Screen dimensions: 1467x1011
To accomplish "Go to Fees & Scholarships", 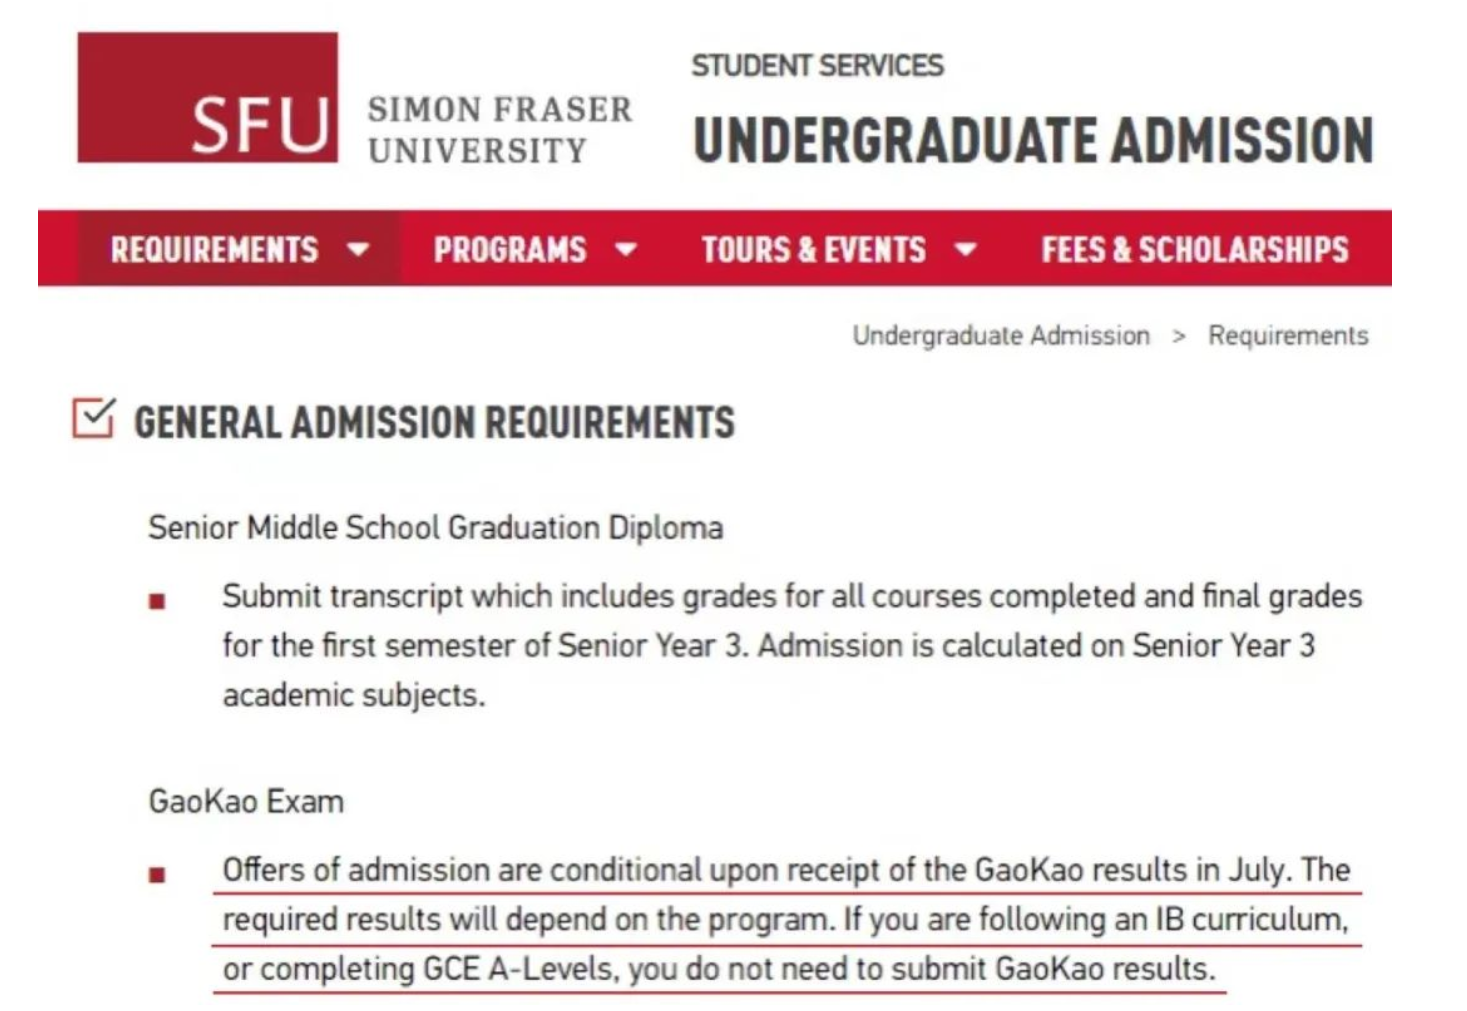I will 1194,250.
